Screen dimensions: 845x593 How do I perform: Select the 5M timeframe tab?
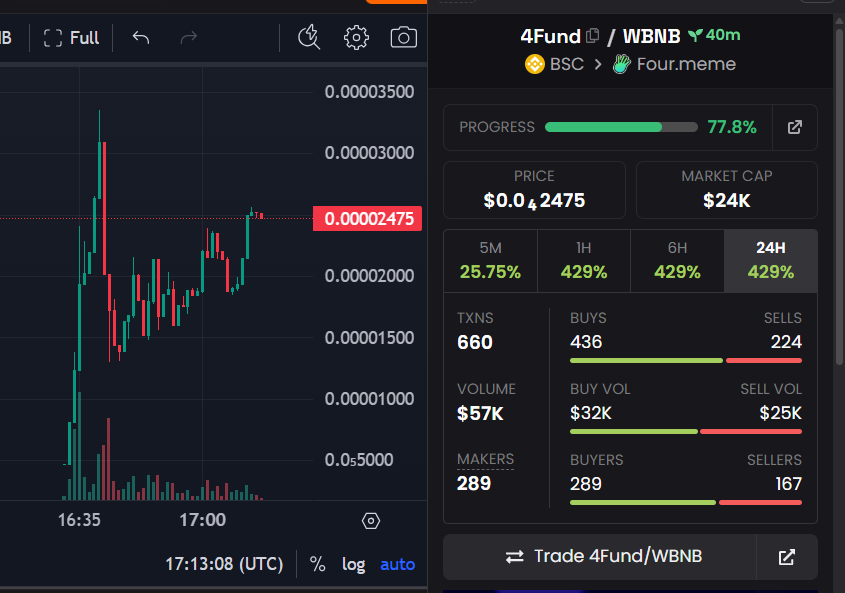(x=490, y=261)
